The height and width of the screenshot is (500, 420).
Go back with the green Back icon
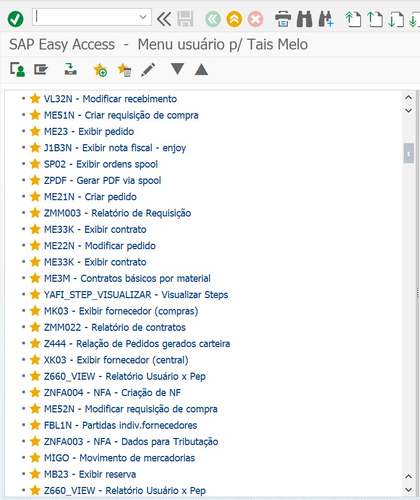pos(213,19)
